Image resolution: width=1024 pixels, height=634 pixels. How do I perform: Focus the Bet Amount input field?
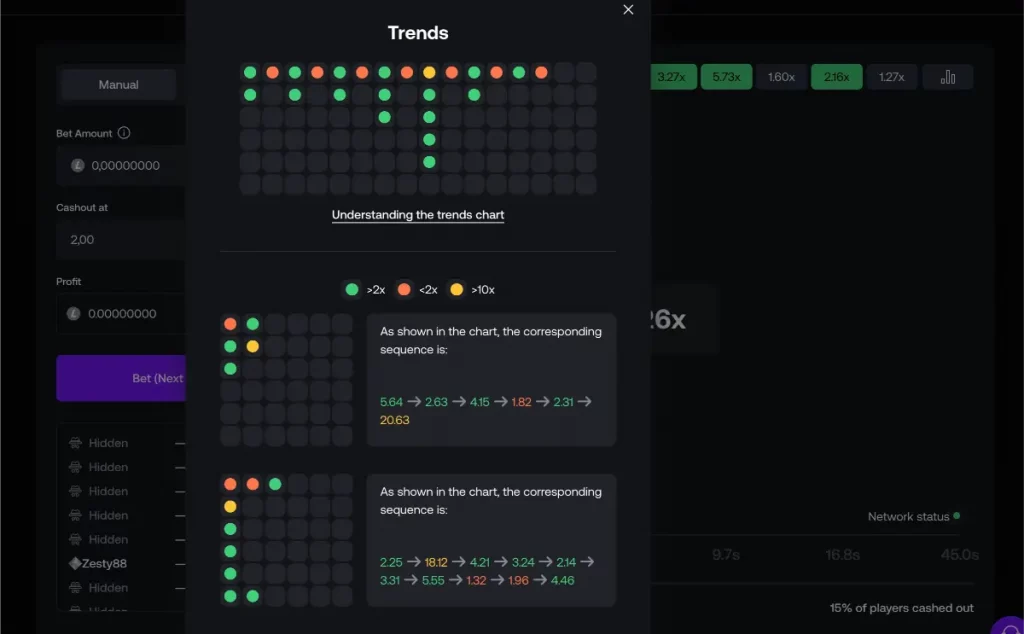(x=121, y=166)
